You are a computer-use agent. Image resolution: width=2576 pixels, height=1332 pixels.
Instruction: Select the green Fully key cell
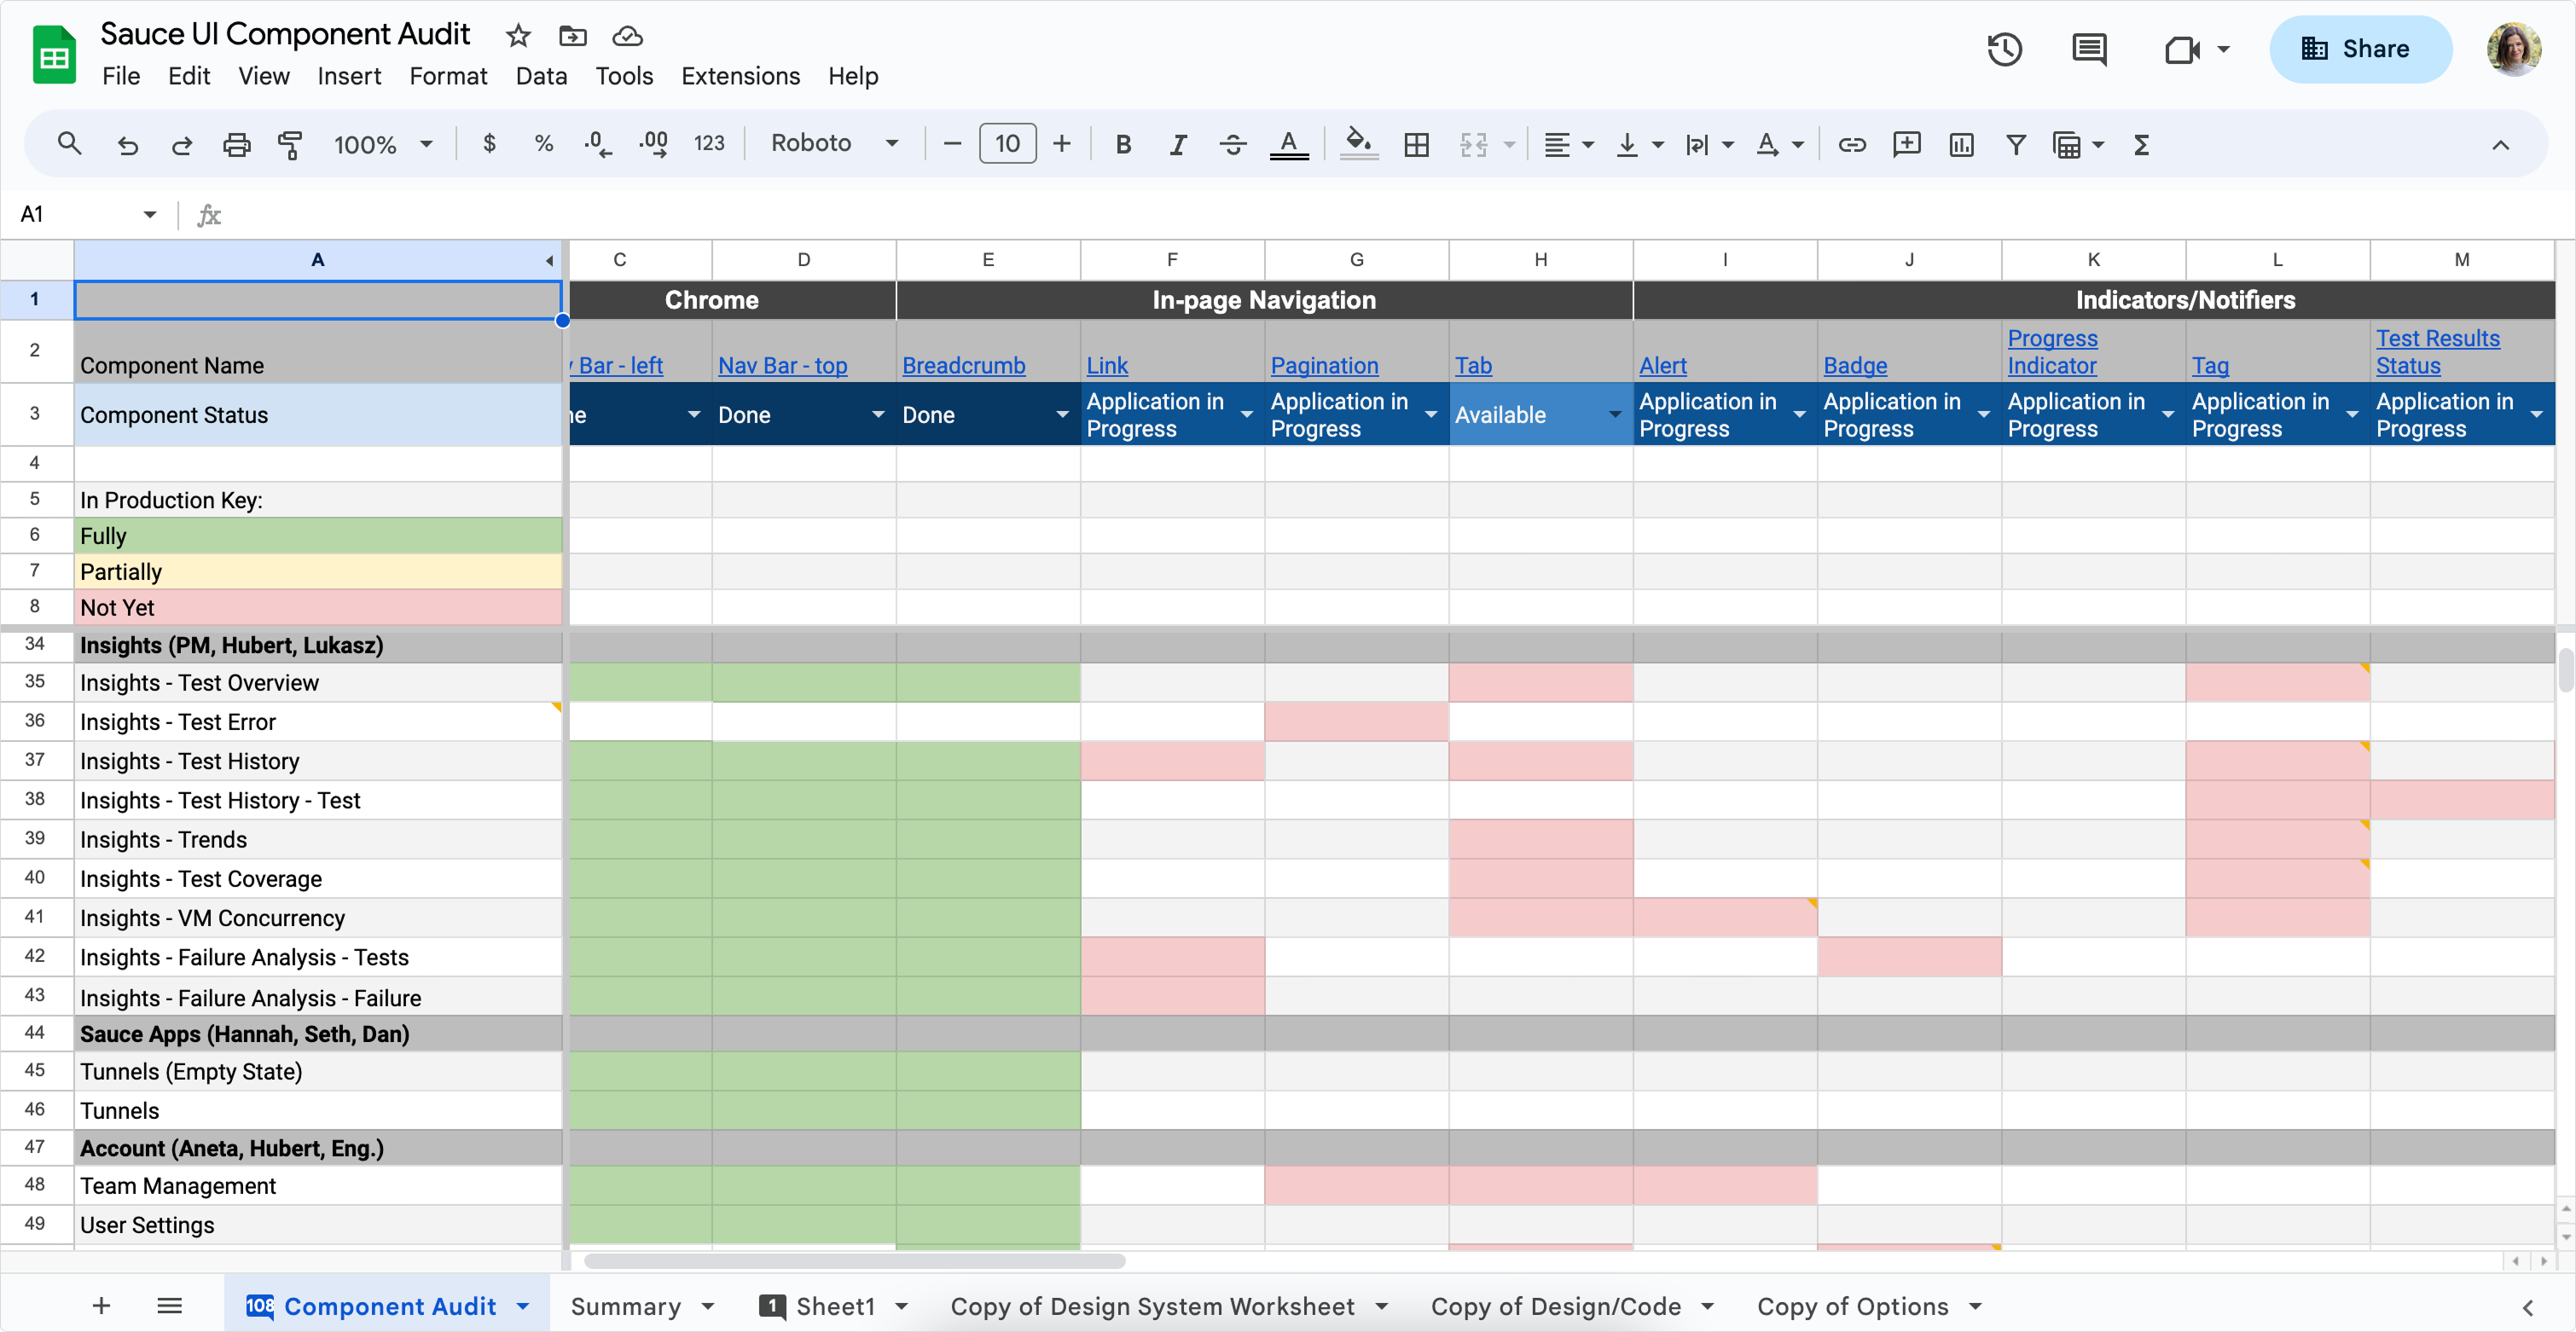point(318,535)
